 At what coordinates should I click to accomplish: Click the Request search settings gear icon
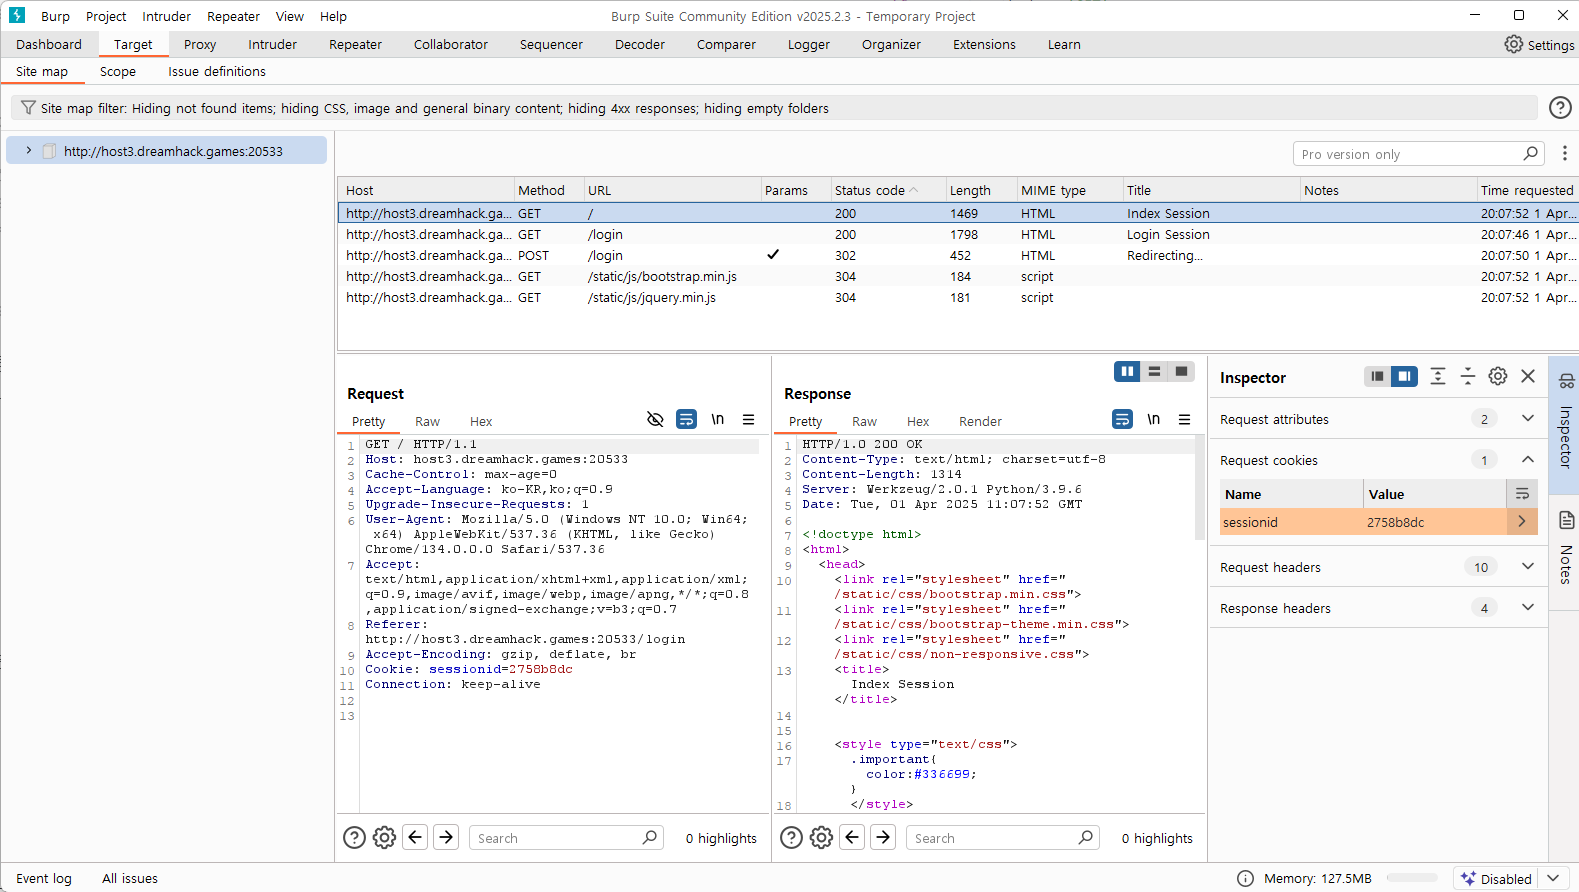[384, 838]
